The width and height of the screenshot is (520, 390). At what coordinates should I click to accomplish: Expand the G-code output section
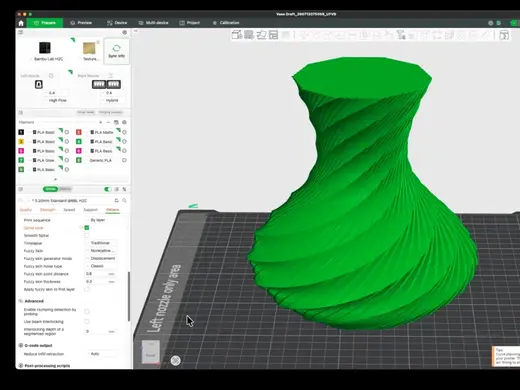(36, 345)
